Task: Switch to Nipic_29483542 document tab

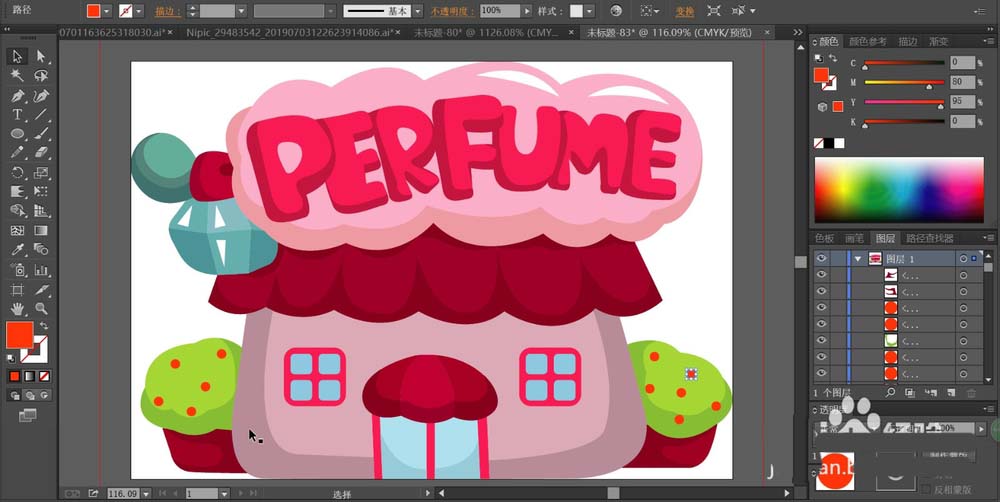Action: (291, 33)
